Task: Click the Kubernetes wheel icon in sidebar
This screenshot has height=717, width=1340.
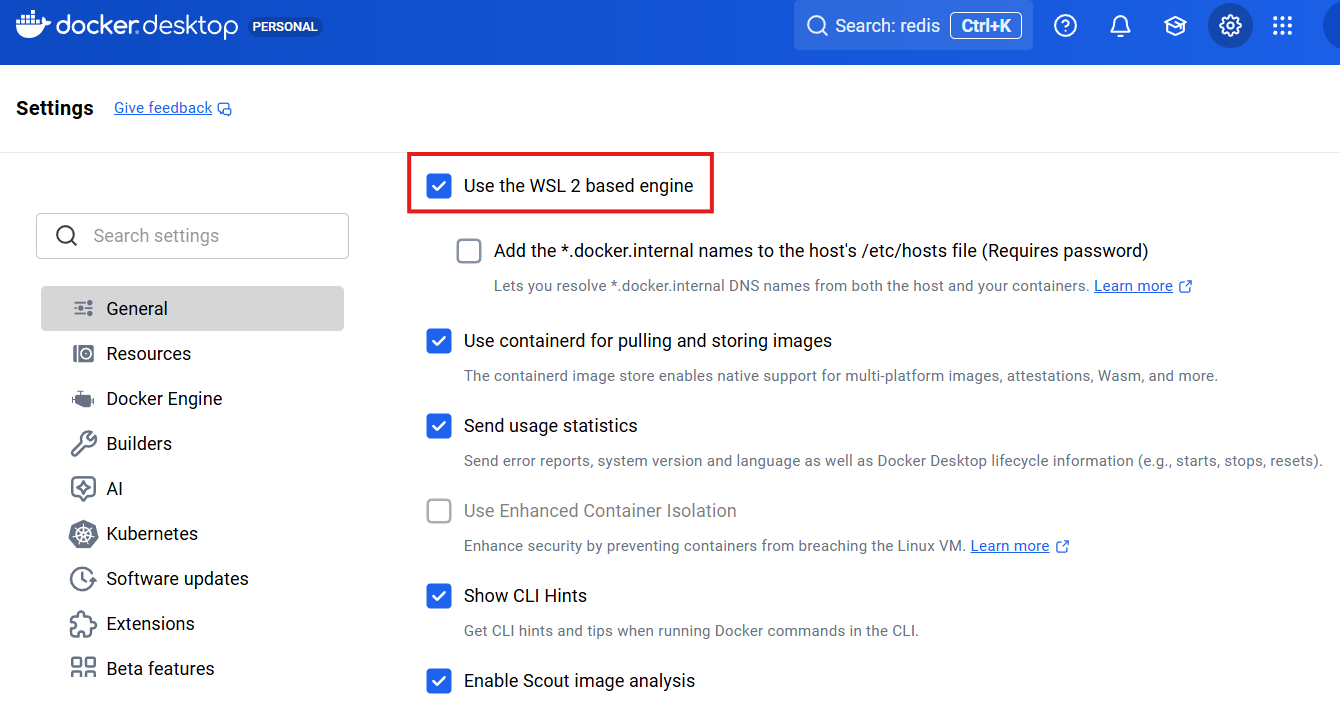Action: [x=83, y=534]
